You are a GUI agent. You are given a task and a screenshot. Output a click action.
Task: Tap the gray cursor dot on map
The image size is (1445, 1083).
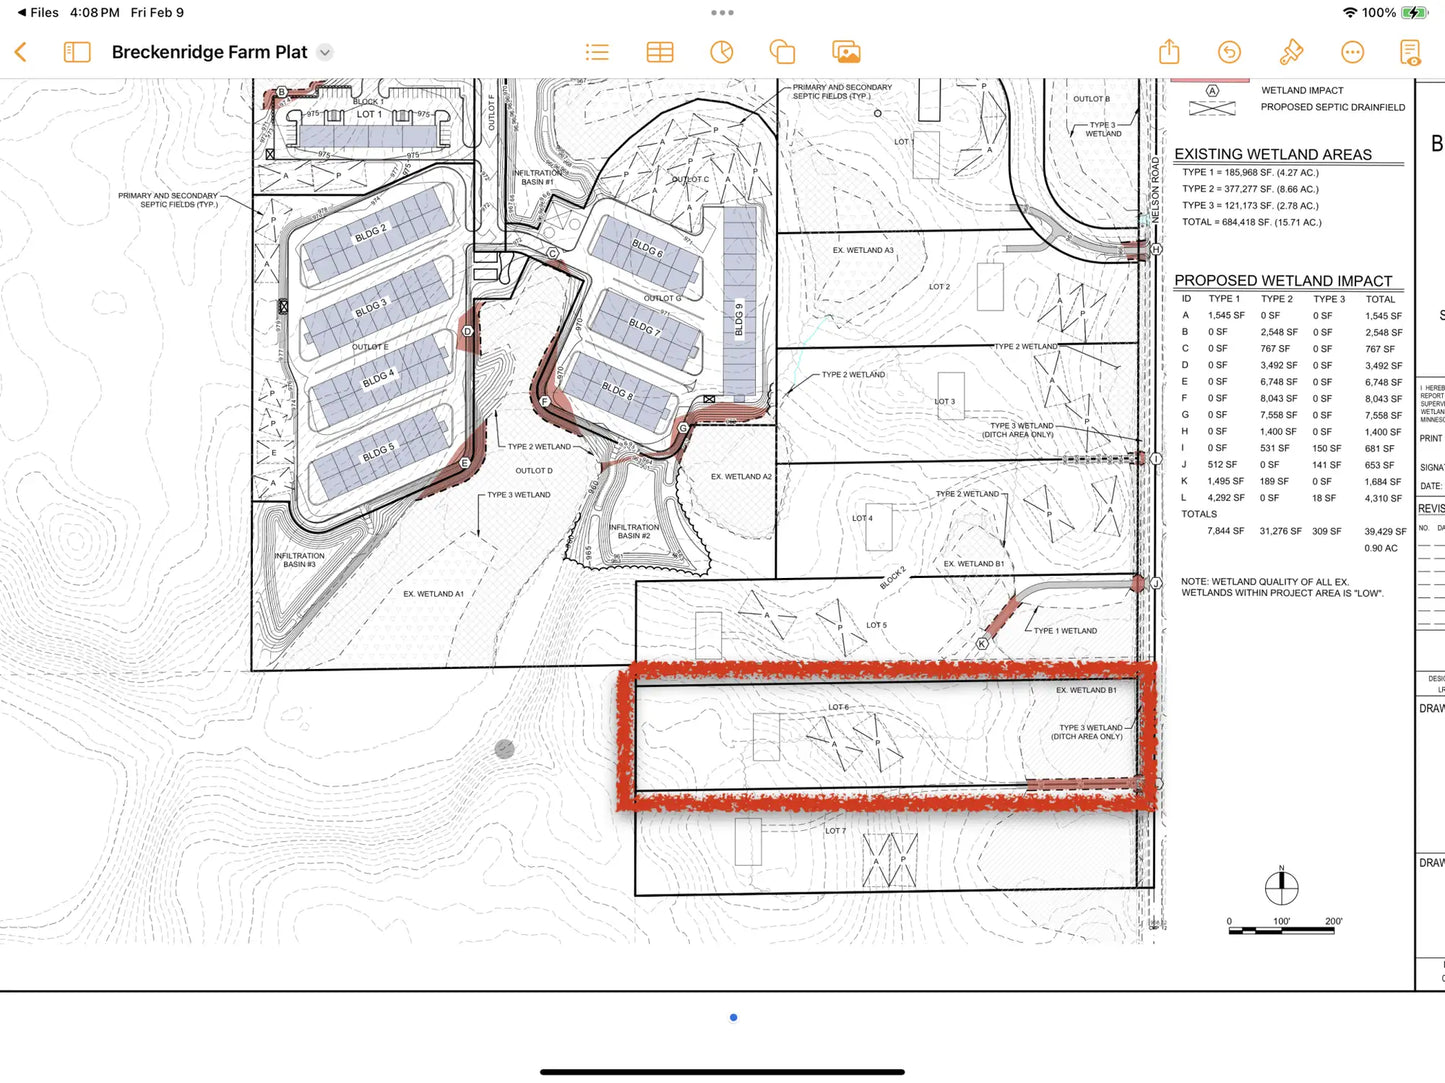click(x=505, y=748)
